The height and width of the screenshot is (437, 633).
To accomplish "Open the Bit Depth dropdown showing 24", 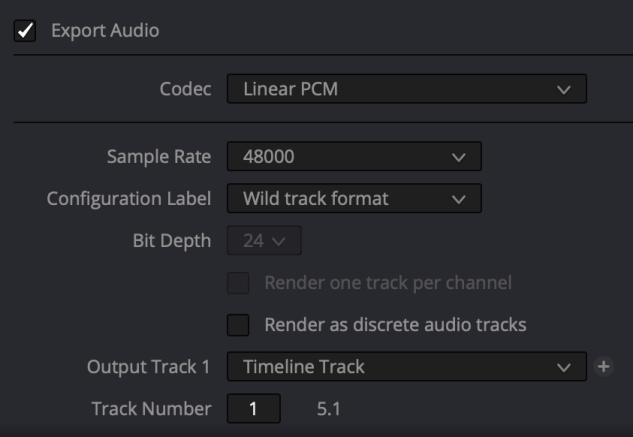I will [x=264, y=241].
